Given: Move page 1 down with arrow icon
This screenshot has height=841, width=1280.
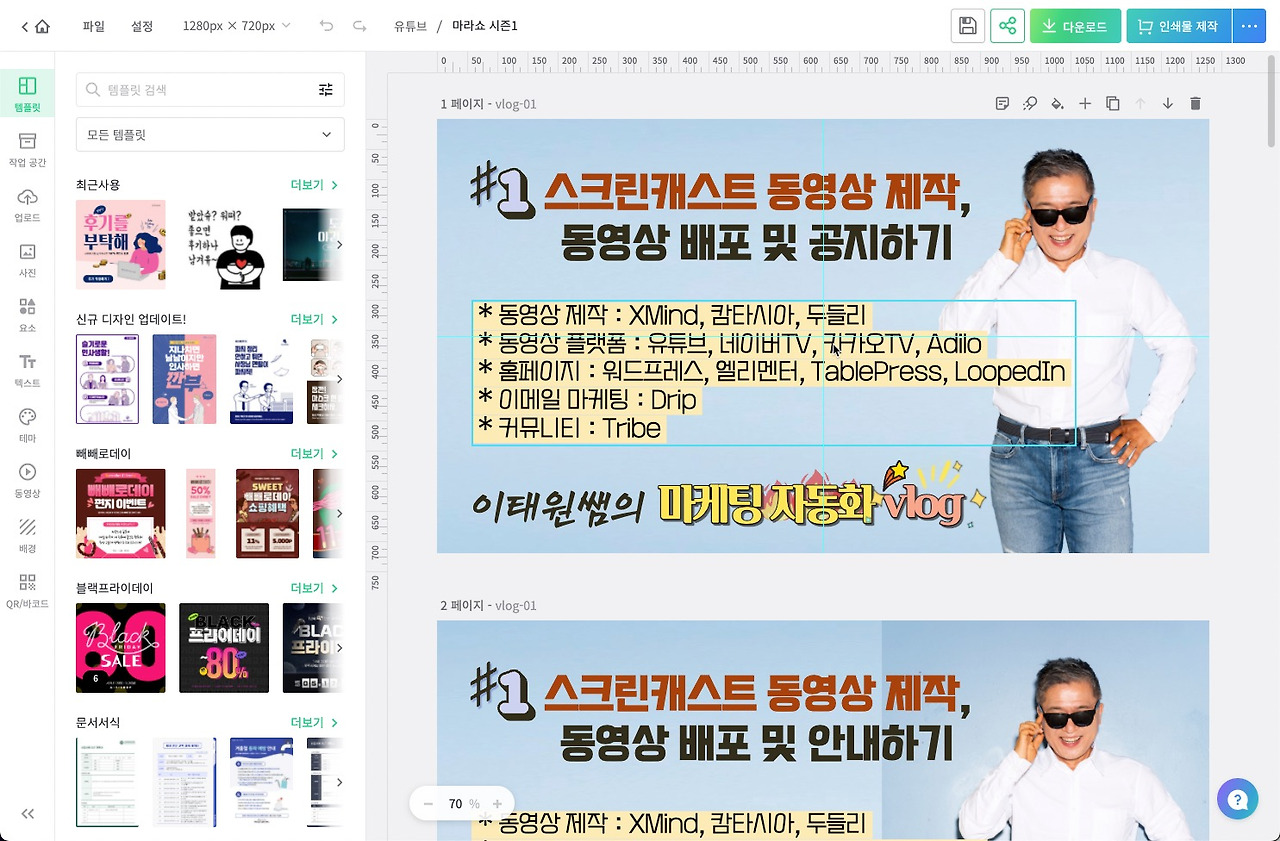Looking at the screenshot, I should pyautogui.click(x=1167, y=103).
